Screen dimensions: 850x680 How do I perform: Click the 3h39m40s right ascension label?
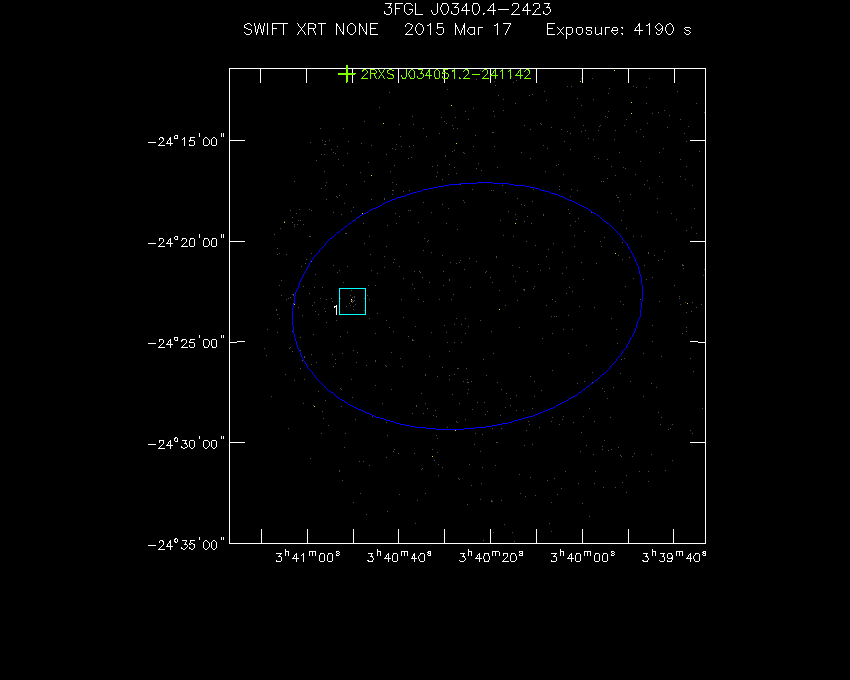pyautogui.click(x=674, y=557)
